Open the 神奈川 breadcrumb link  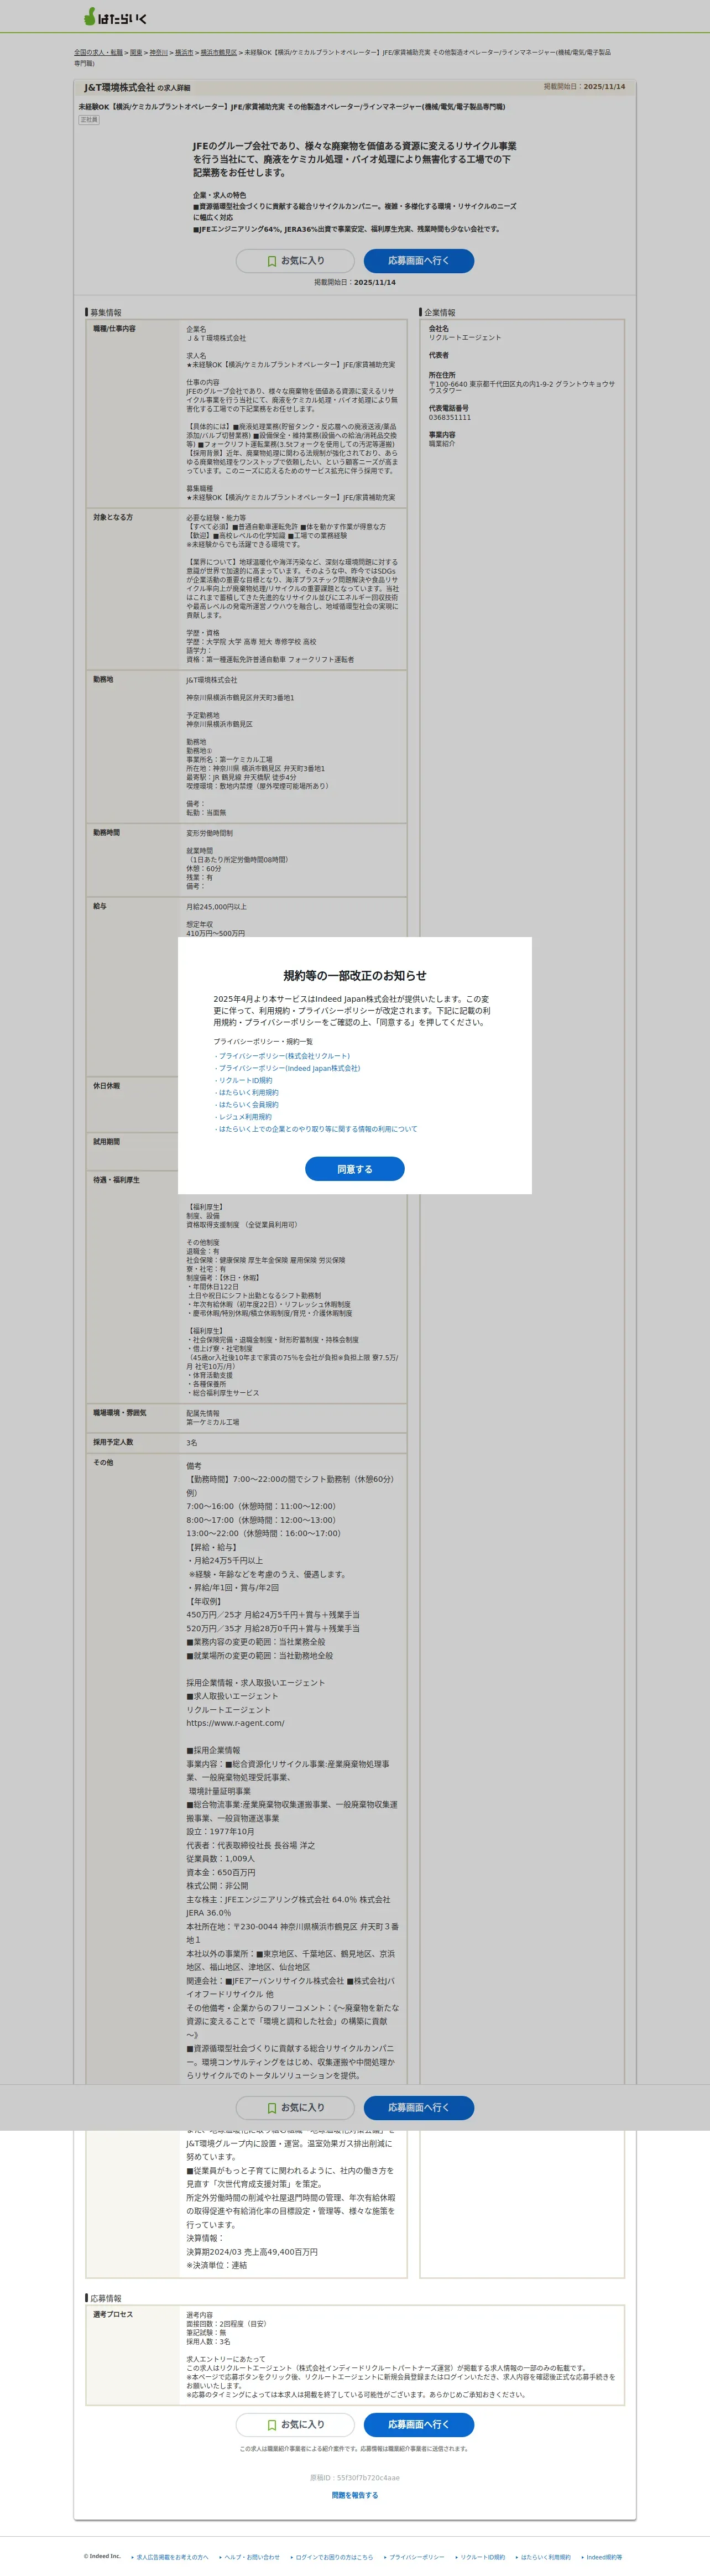(x=159, y=52)
